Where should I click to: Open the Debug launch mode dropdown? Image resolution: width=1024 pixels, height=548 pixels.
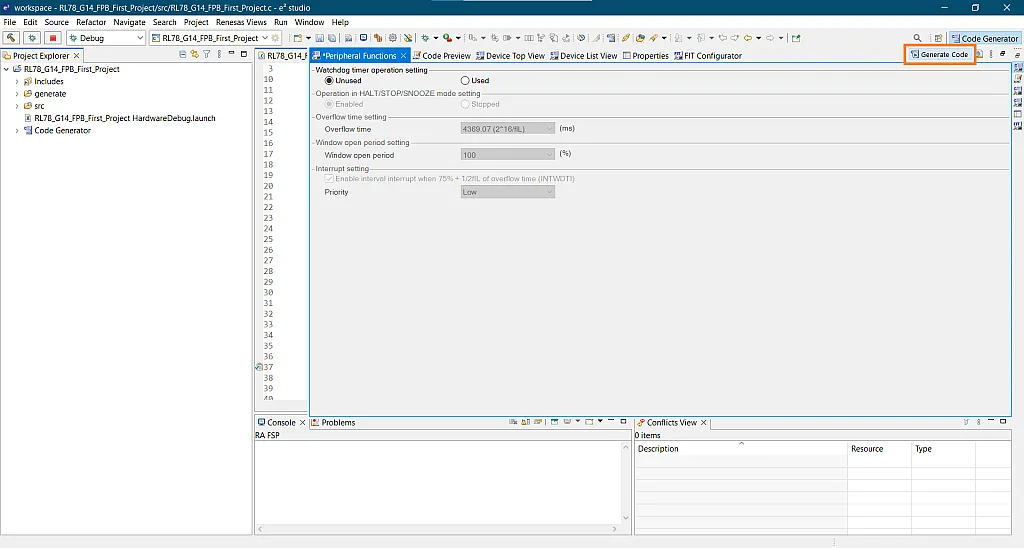coord(138,38)
